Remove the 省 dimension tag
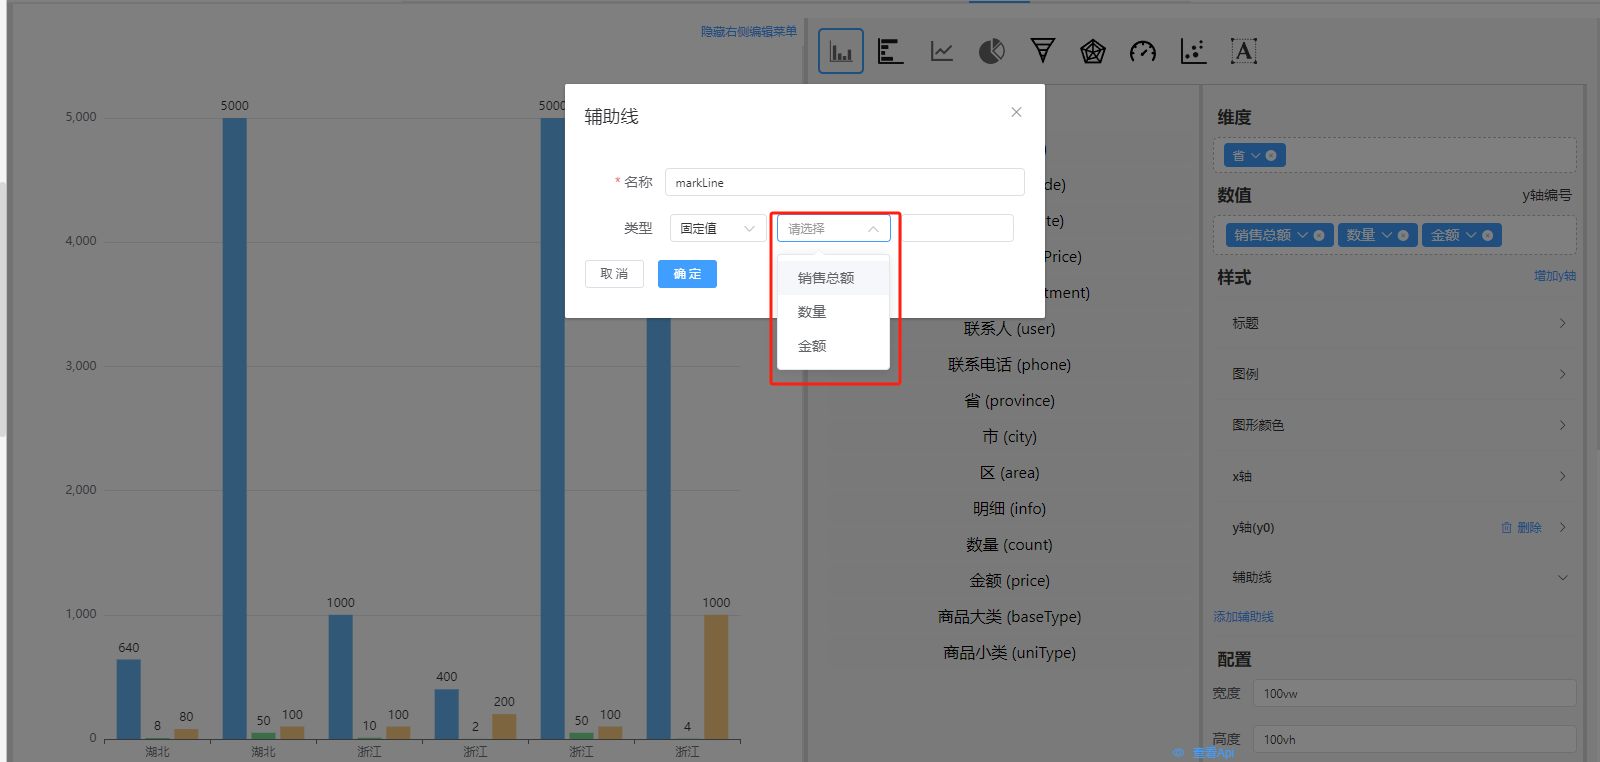 1271,156
